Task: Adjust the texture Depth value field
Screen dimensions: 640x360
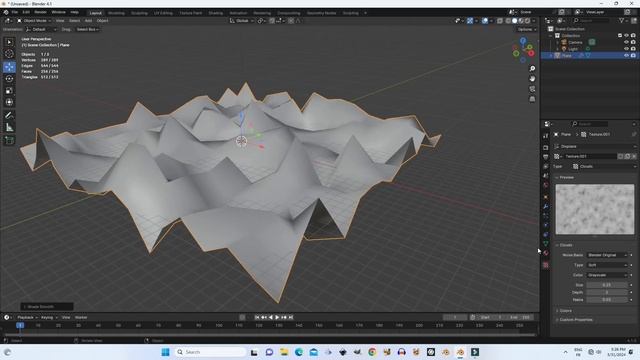Action: pos(607,292)
